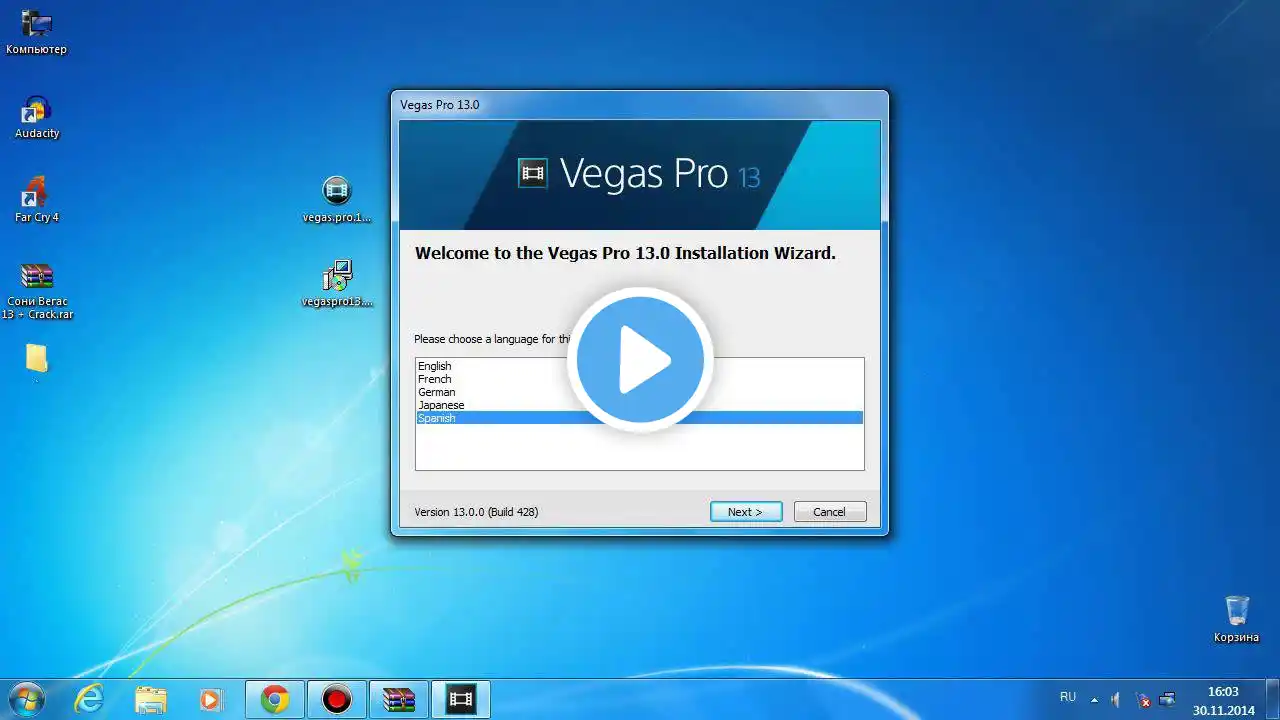Click the Version 13.0.0 (Build 428) text

[x=476, y=512]
